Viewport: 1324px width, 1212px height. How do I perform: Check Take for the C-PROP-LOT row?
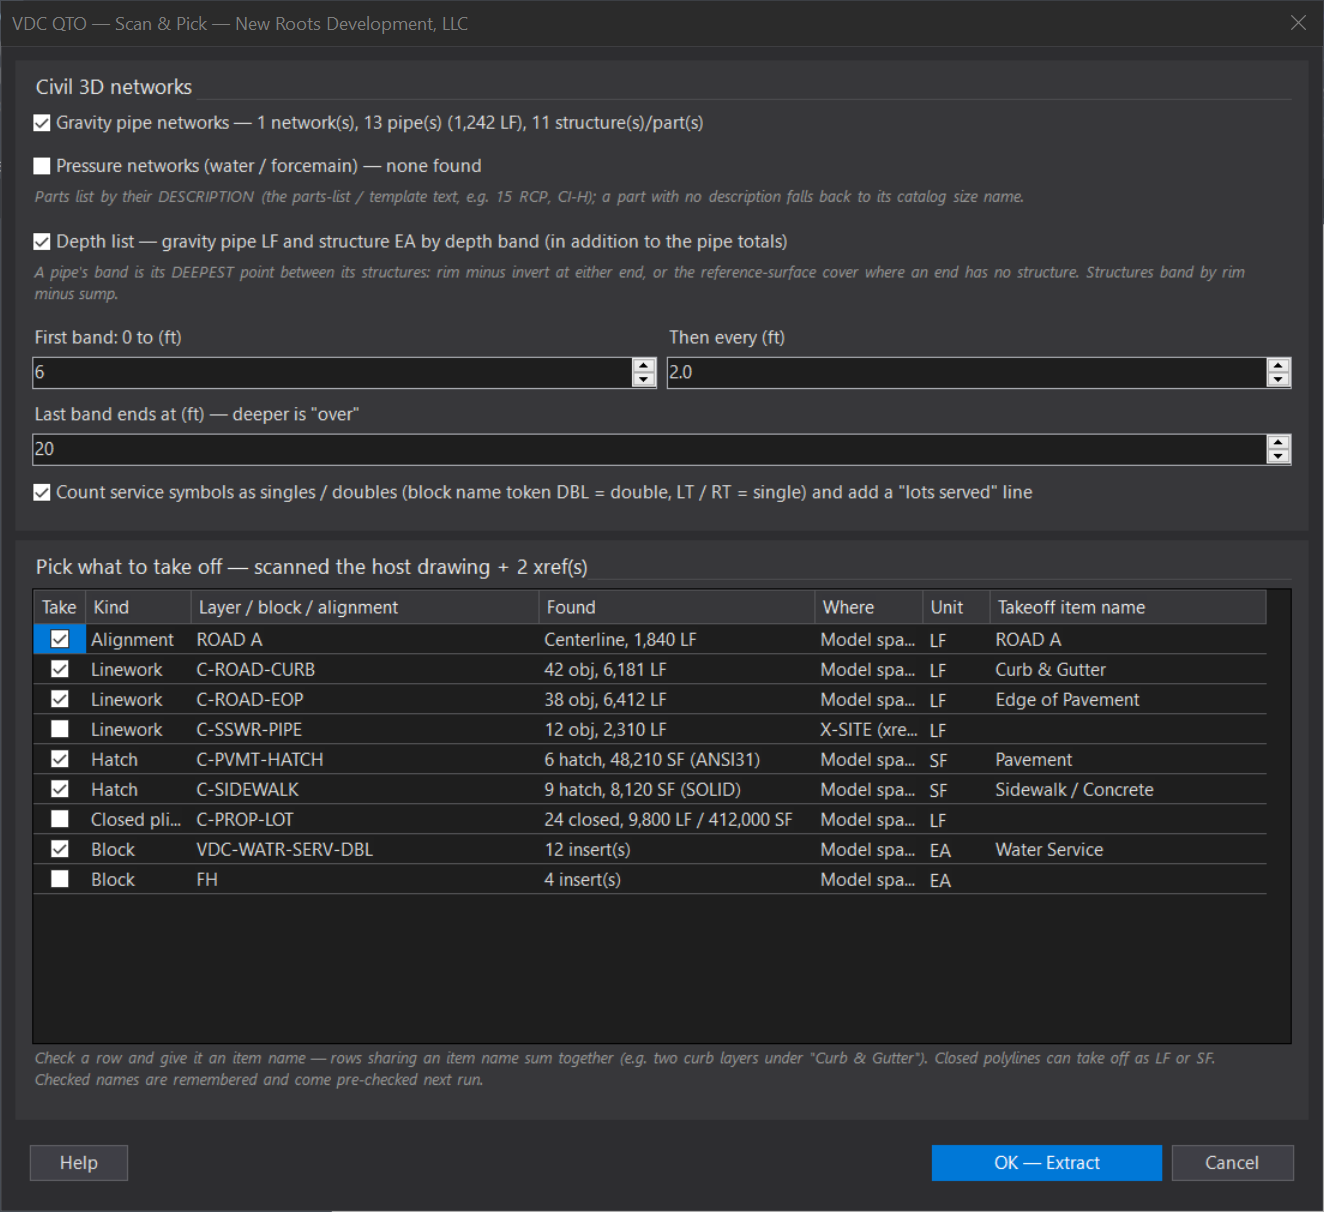click(x=60, y=819)
